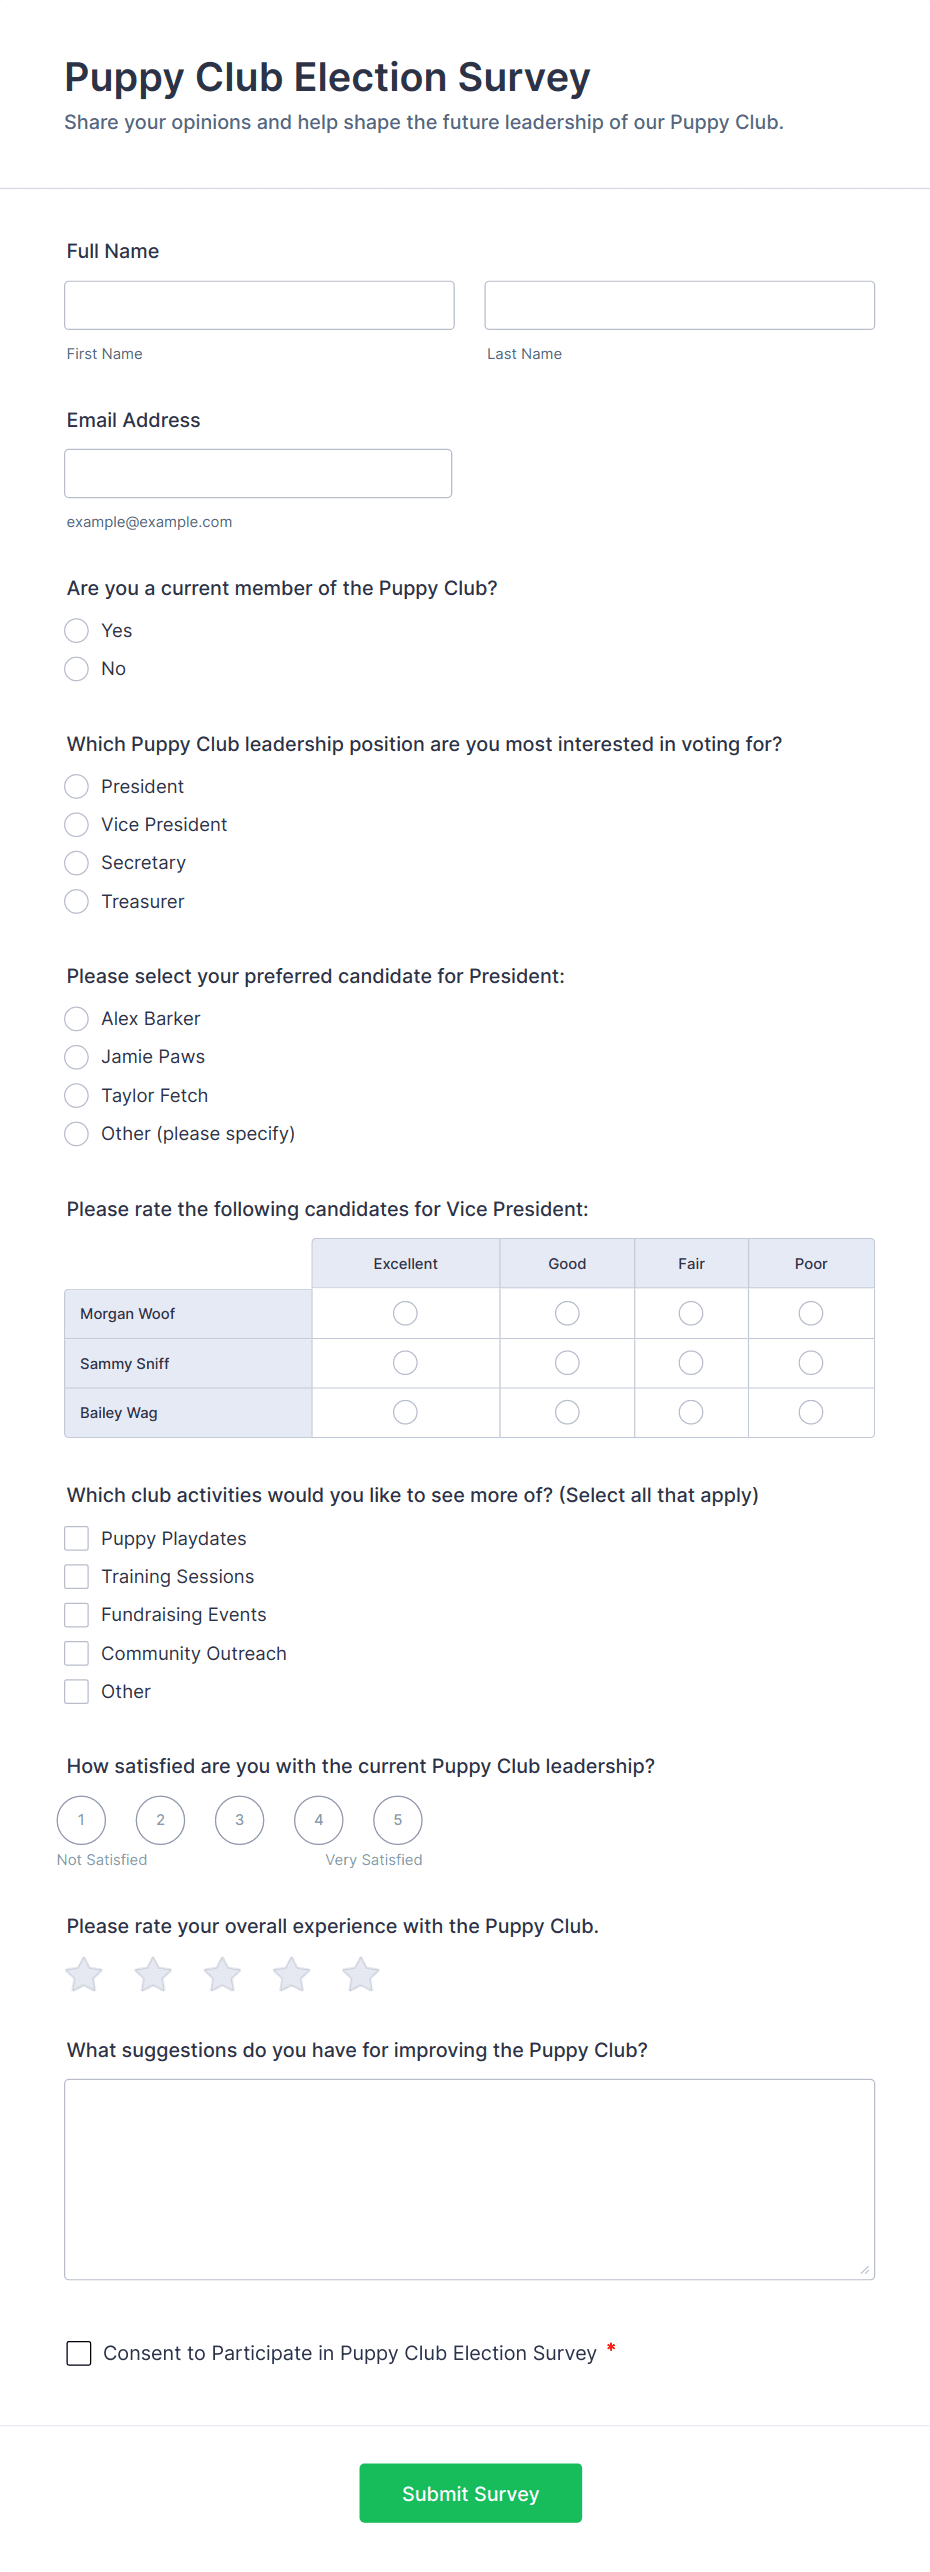The width and height of the screenshot is (930, 2572).
Task: Pick satisfaction rating 3
Action: [239, 1820]
